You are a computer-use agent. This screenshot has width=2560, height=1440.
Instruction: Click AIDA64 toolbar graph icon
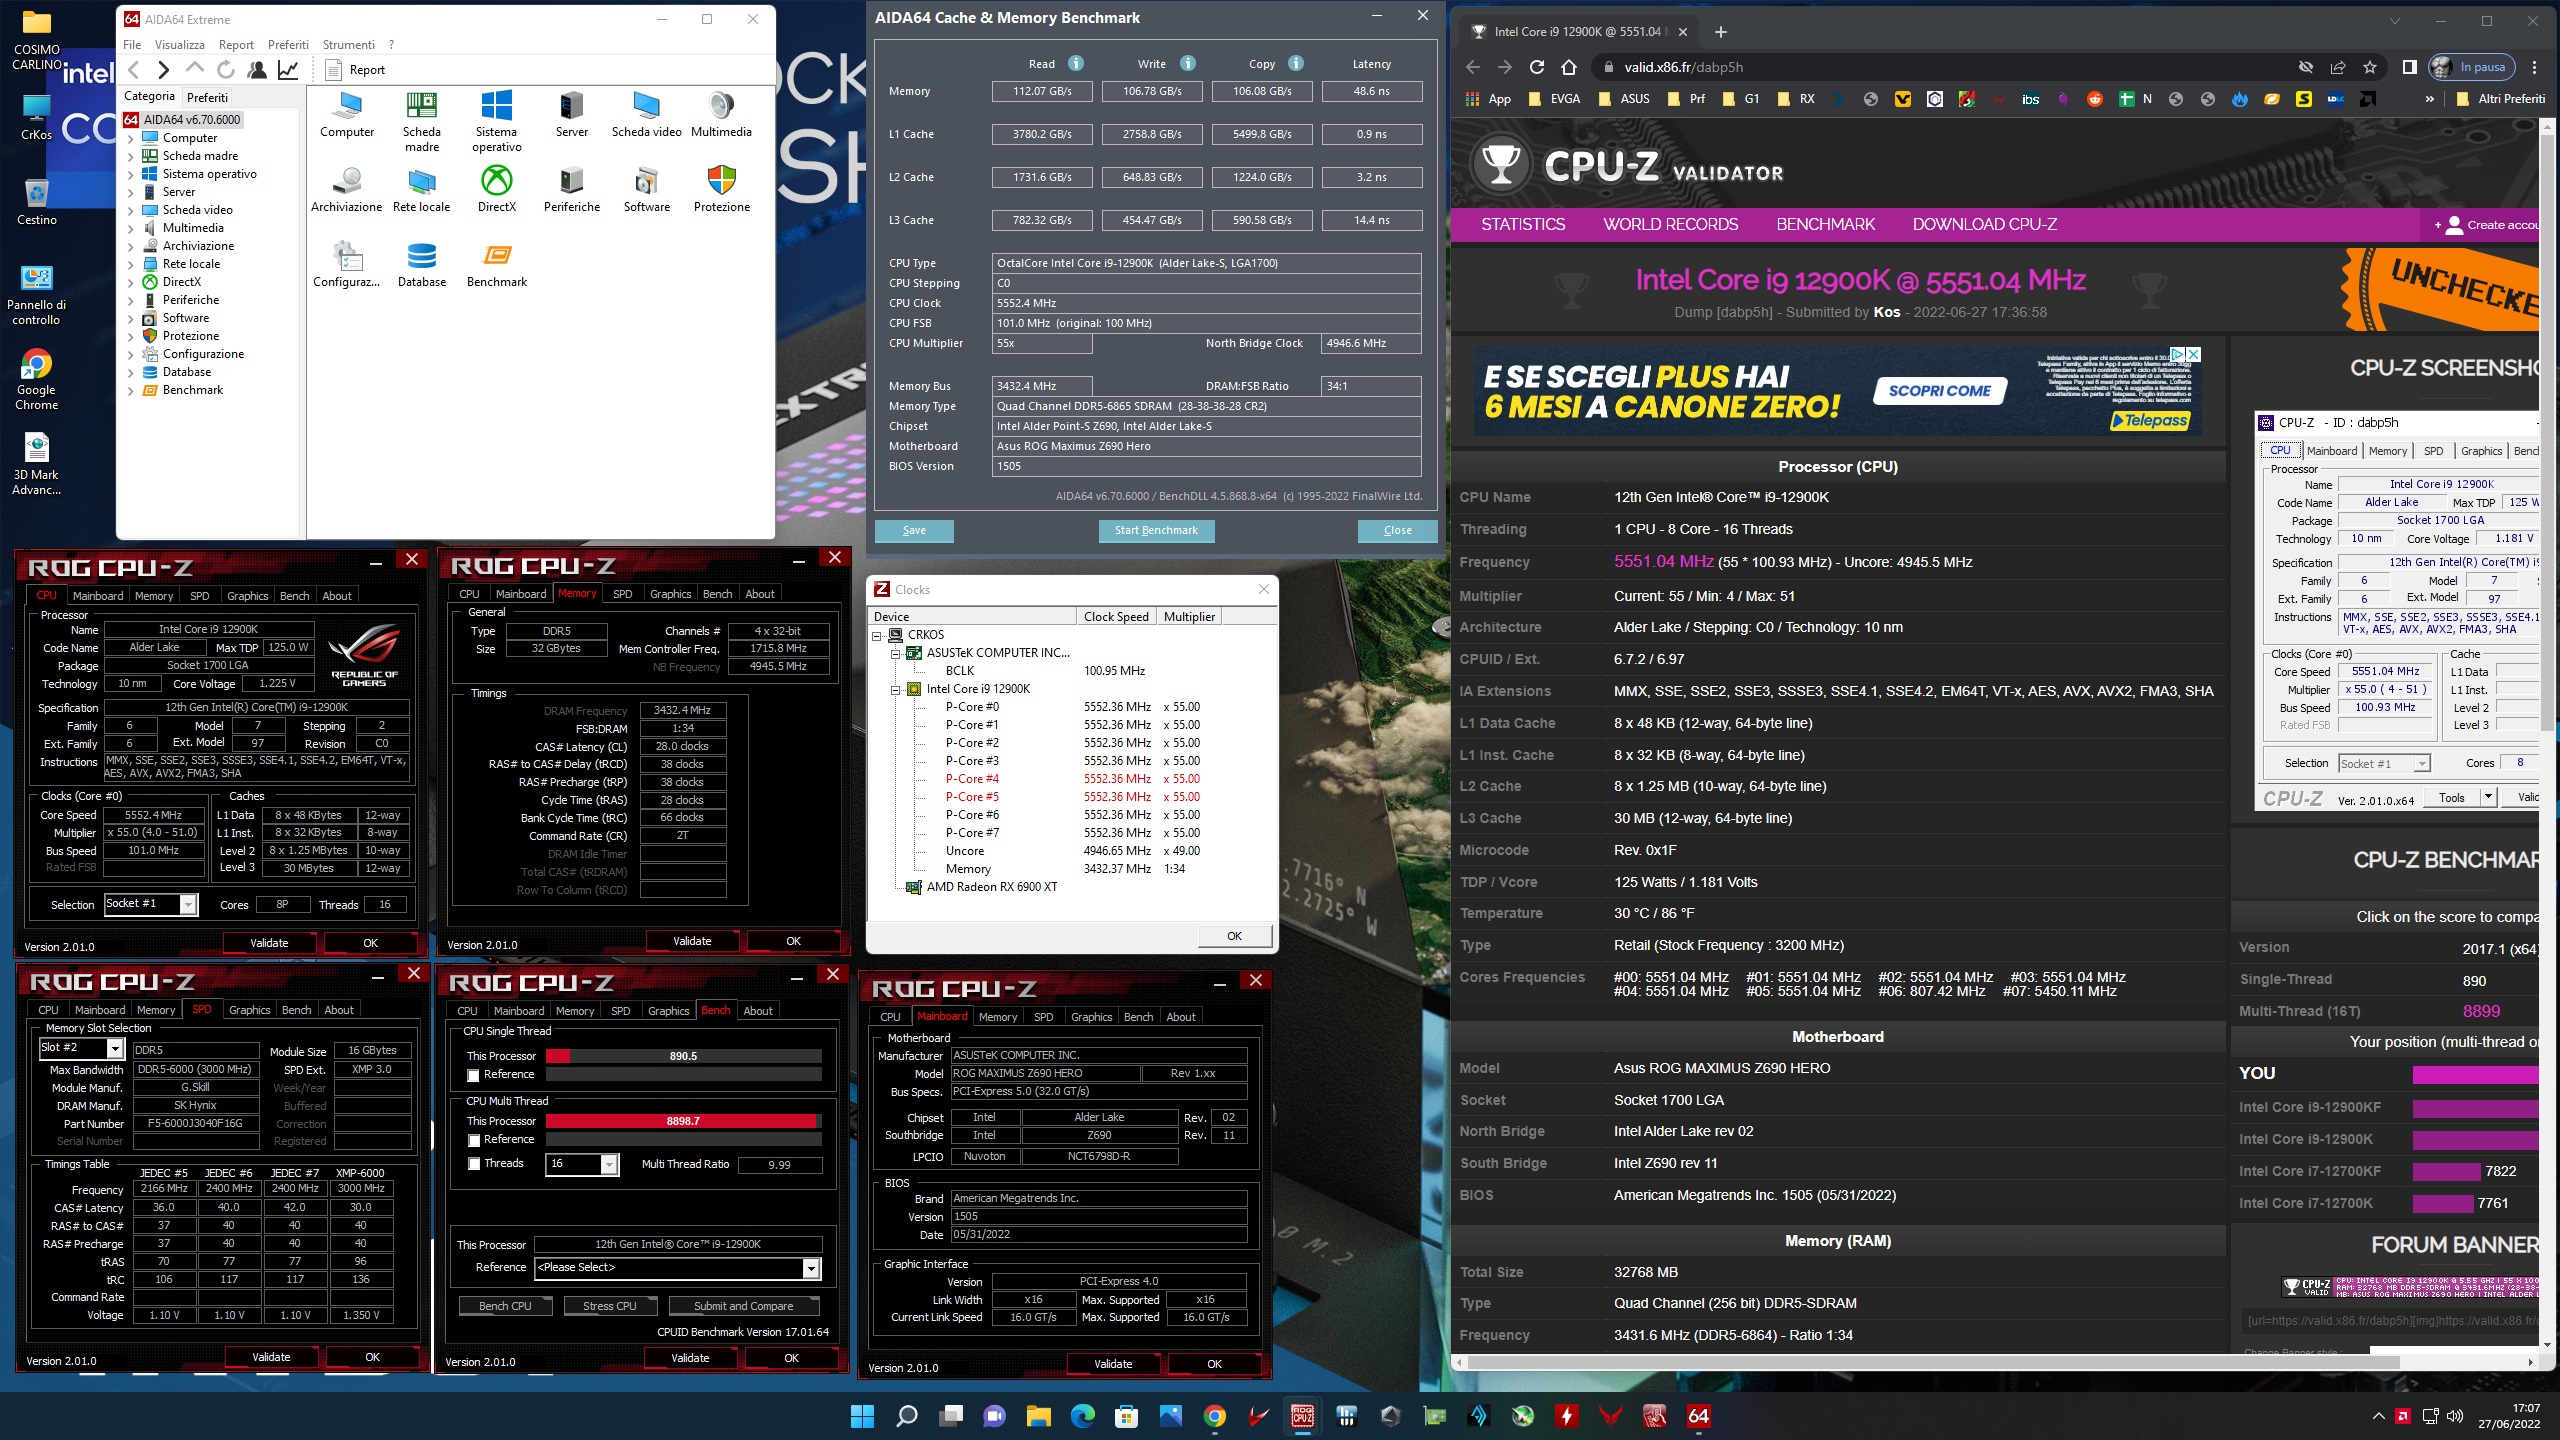(x=288, y=69)
